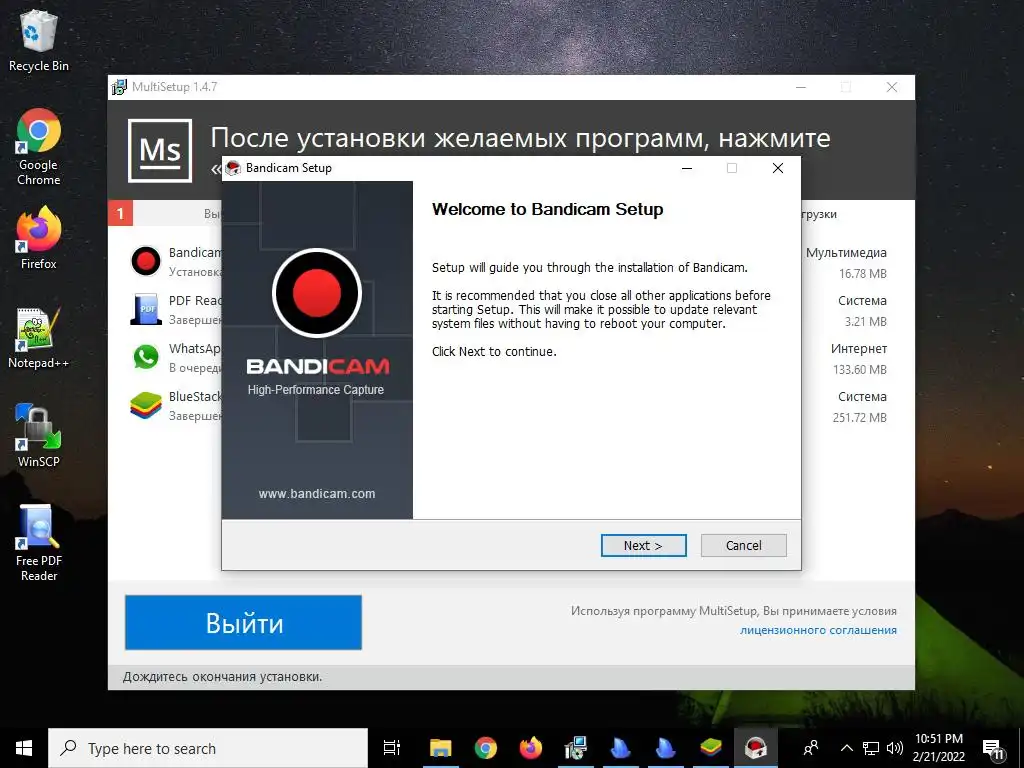
Task: Minimize the Bandicam Setup window
Action: (687, 168)
